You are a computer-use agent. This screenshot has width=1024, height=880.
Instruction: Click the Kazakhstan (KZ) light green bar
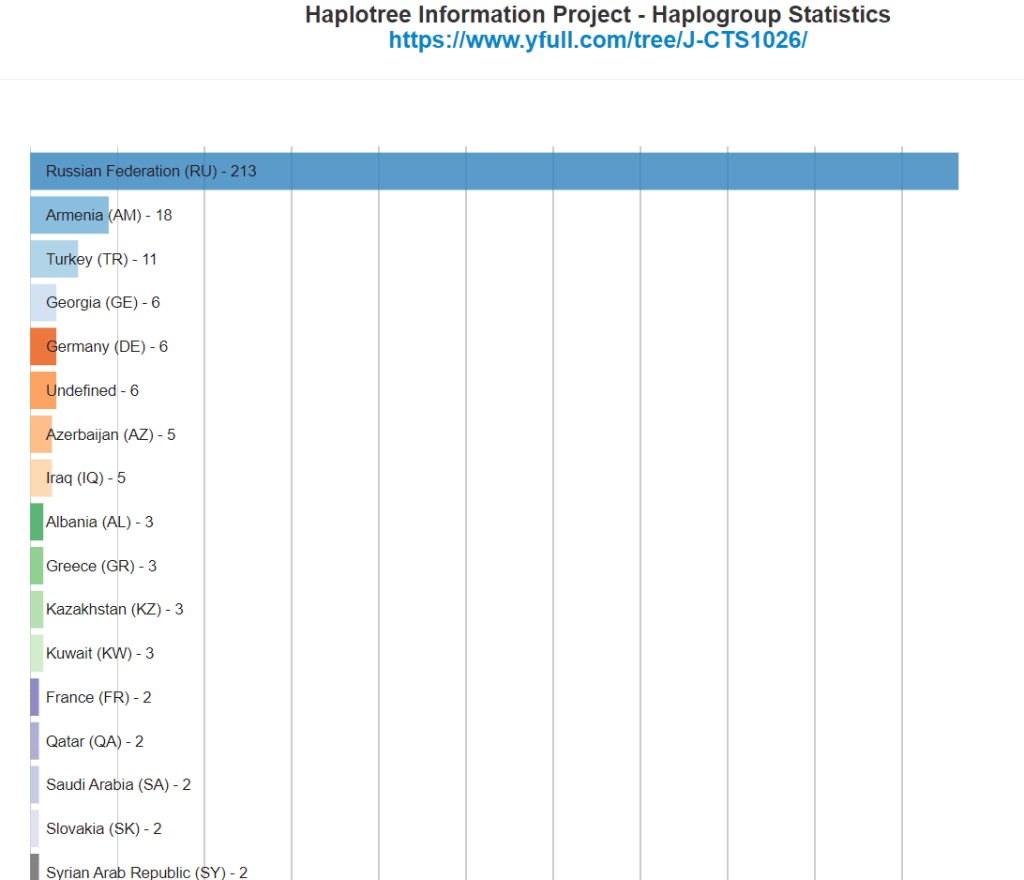coord(37,610)
